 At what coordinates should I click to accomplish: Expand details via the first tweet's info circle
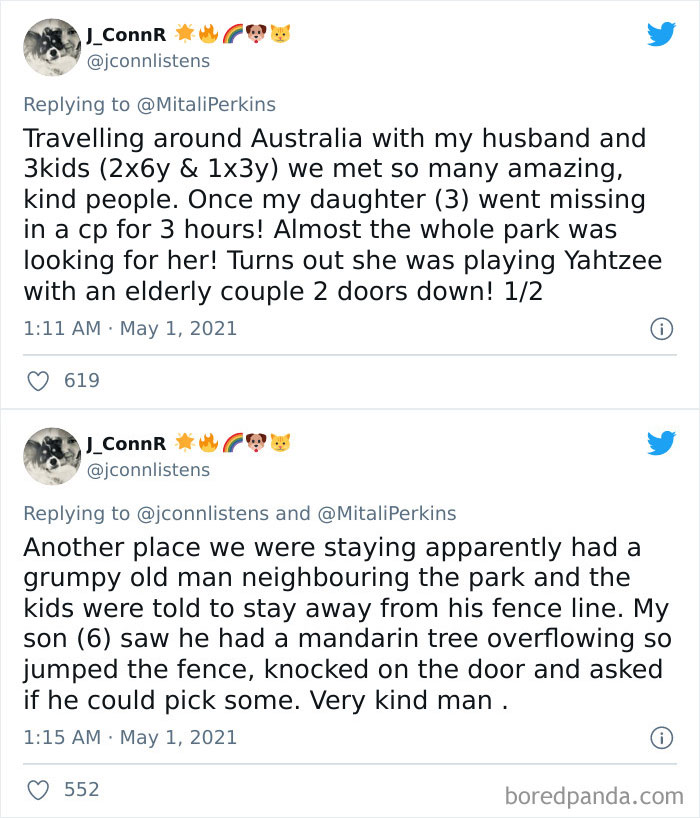[662, 328]
